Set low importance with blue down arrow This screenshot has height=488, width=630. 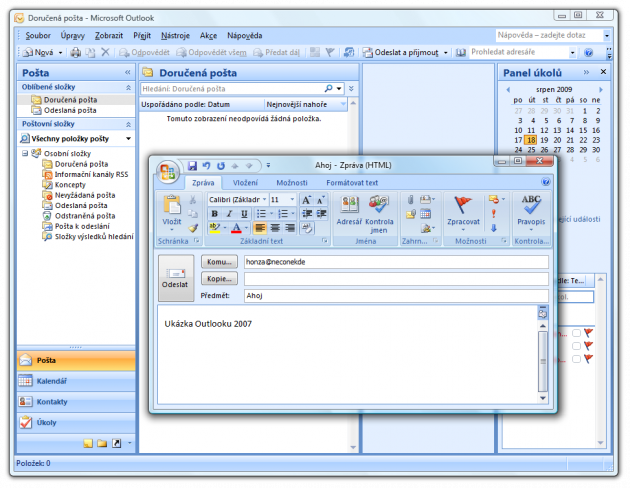[x=494, y=228]
